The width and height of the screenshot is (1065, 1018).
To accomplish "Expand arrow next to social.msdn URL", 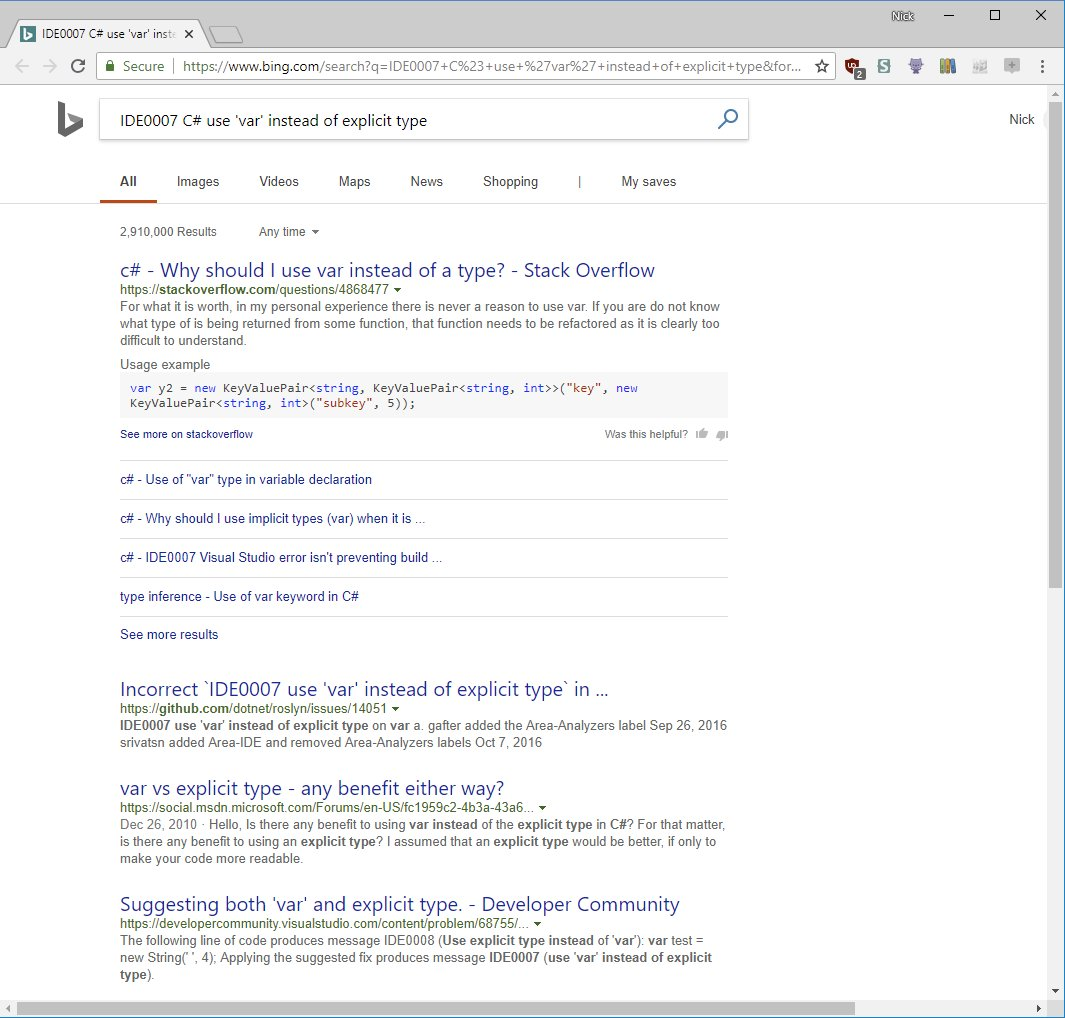I will pos(542,808).
